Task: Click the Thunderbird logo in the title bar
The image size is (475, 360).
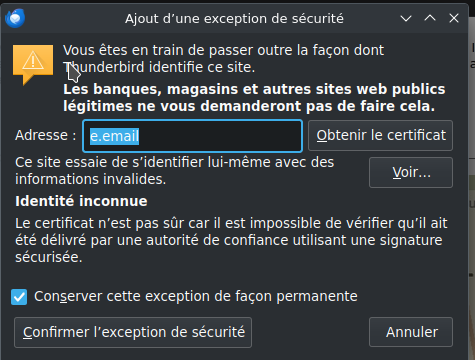Action: click(15, 18)
